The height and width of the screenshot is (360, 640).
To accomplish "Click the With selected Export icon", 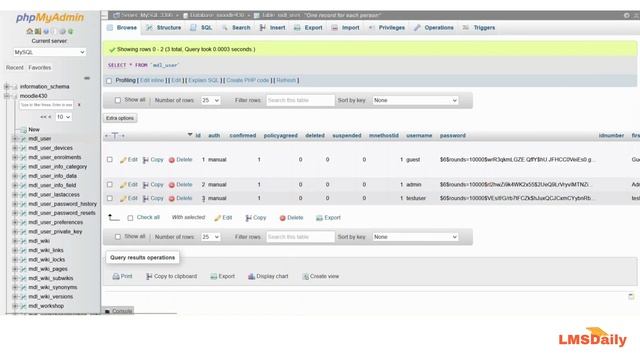I will 319,218.
